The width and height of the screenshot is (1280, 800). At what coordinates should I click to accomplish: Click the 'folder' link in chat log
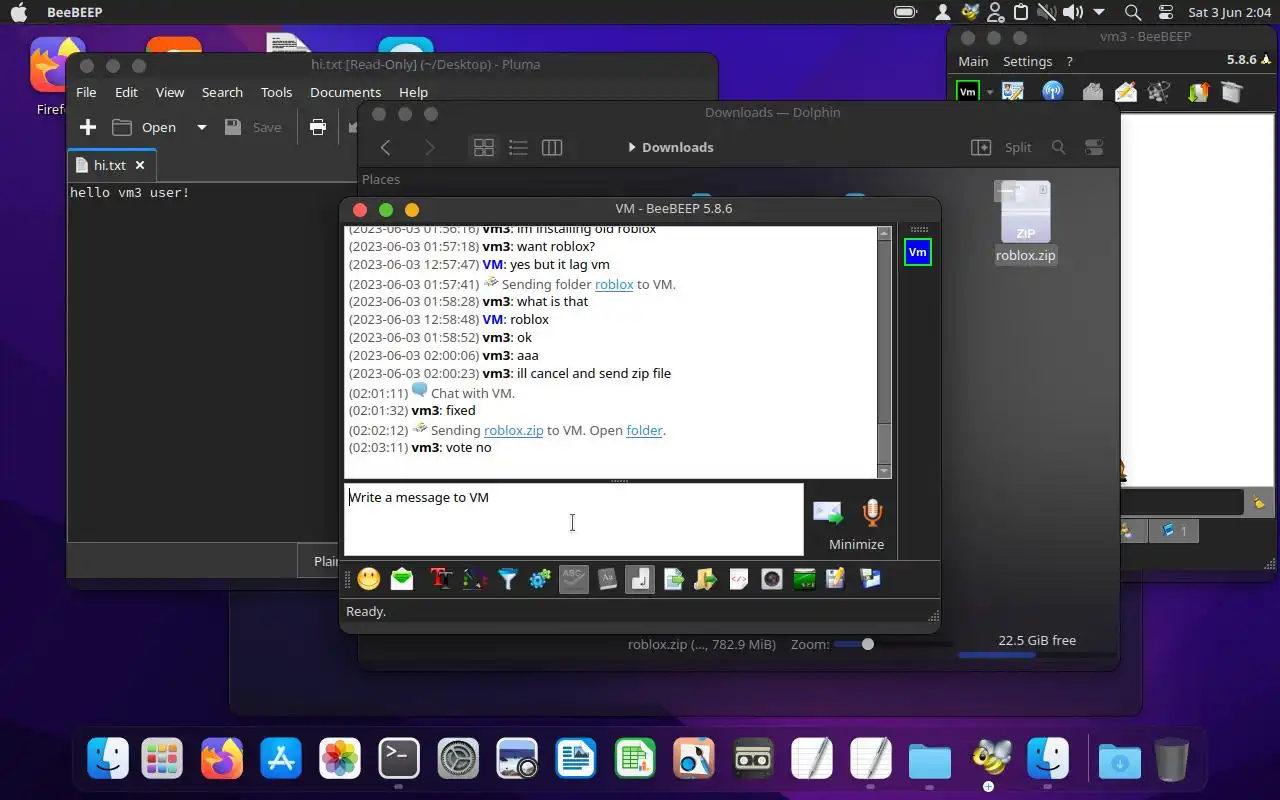pos(644,430)
